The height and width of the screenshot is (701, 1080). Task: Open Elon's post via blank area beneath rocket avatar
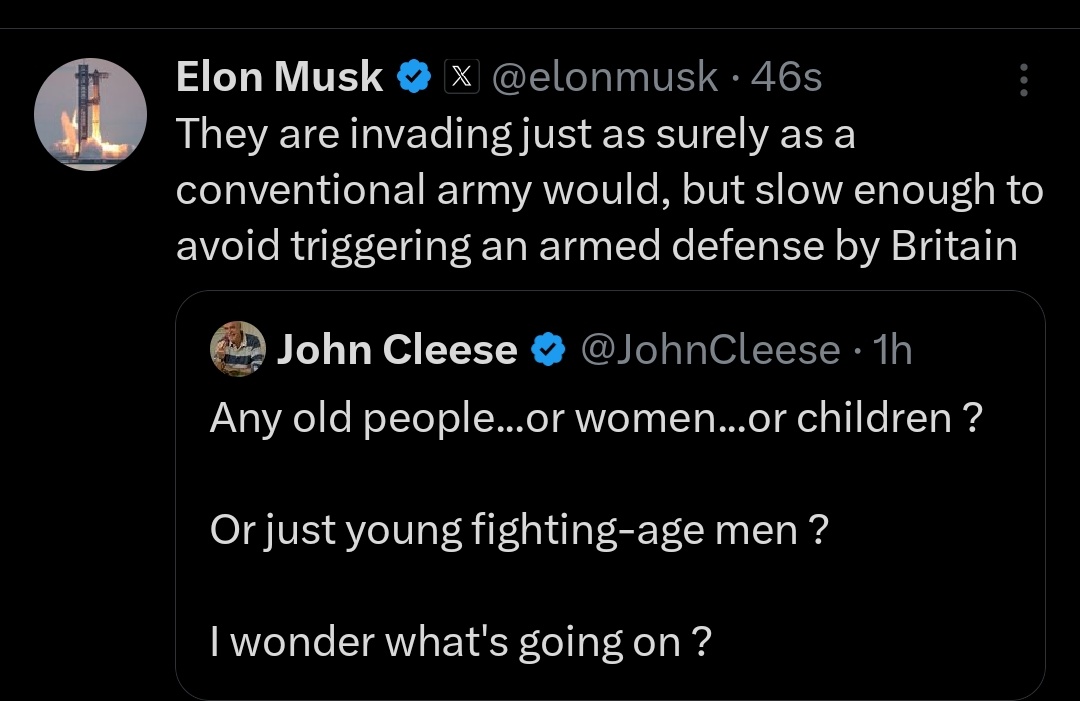click(90, 413)
